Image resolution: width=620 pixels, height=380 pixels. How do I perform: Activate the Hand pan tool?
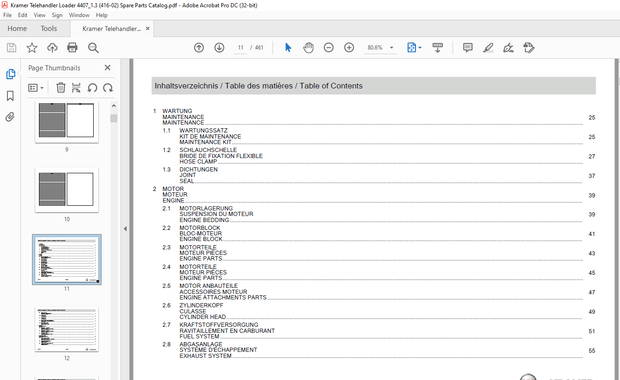[308, 48]
